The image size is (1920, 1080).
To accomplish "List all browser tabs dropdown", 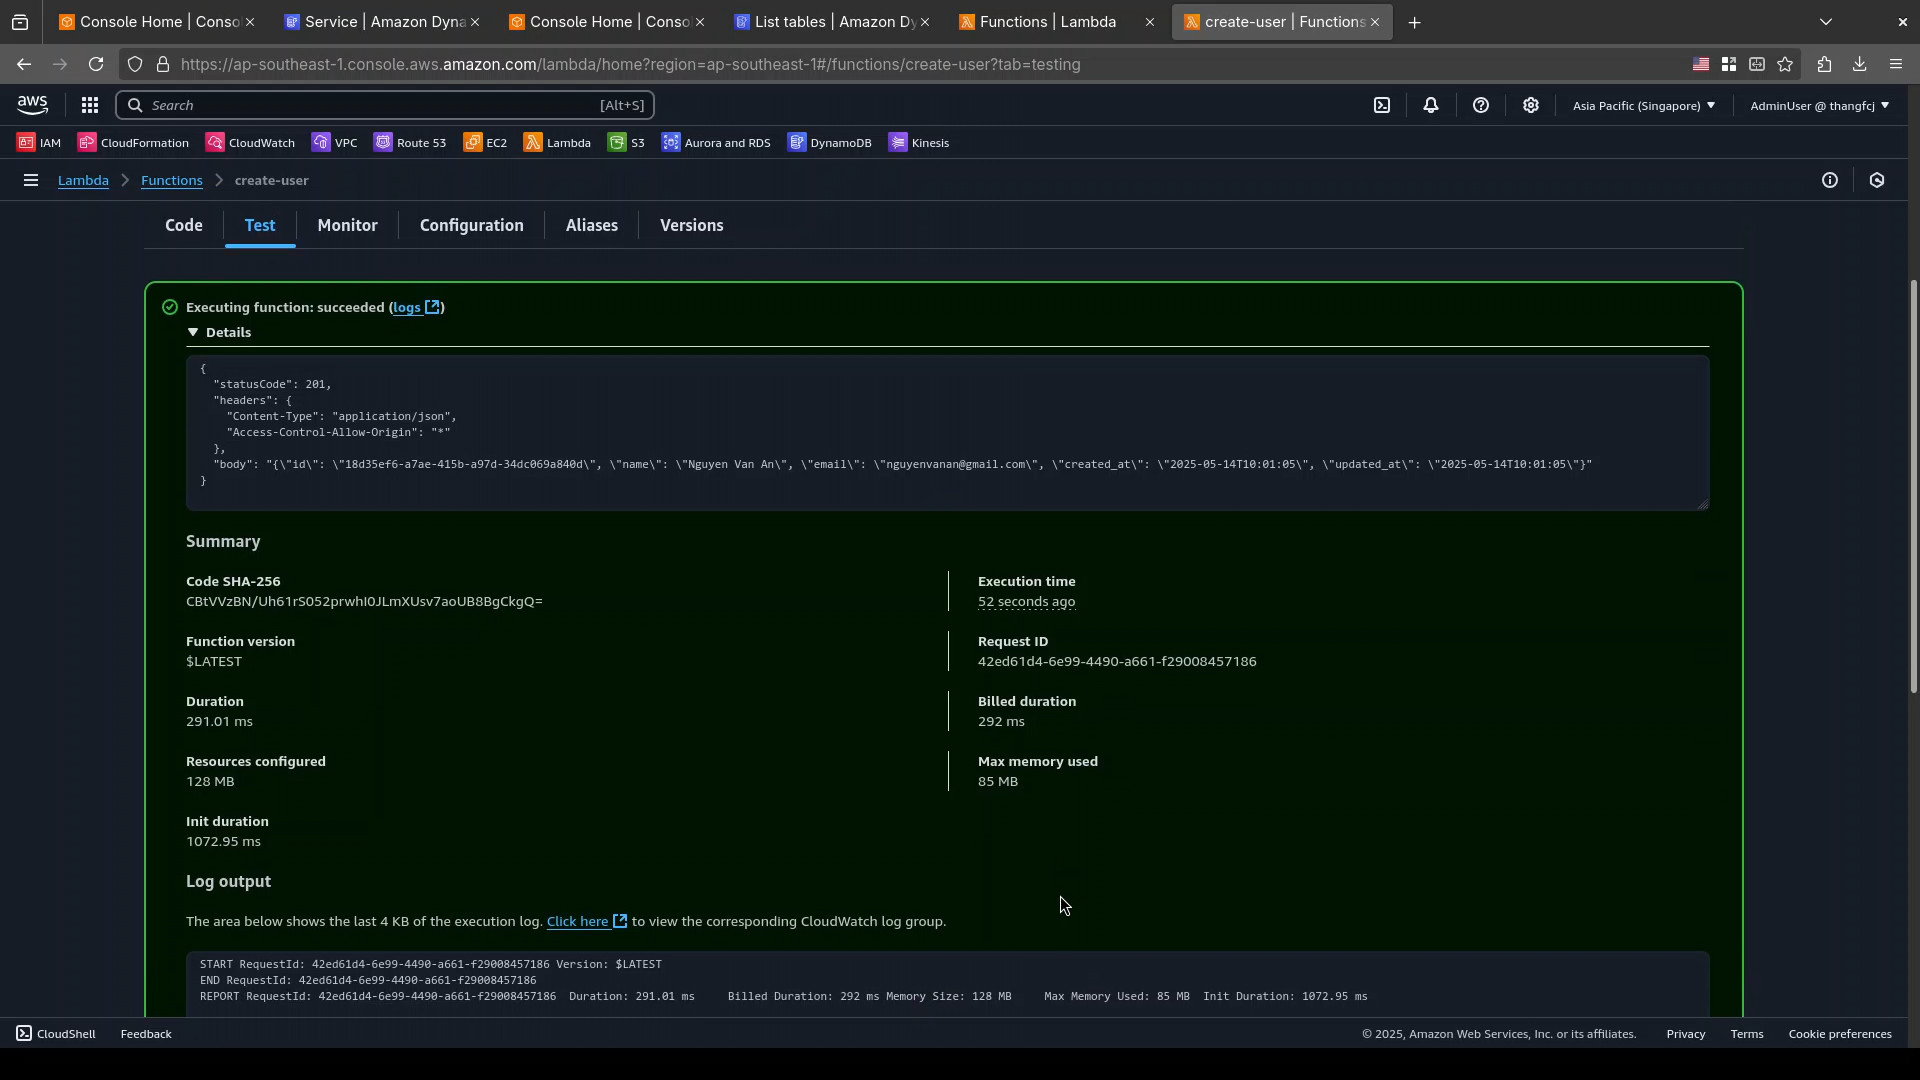I will pos(1826,22).
